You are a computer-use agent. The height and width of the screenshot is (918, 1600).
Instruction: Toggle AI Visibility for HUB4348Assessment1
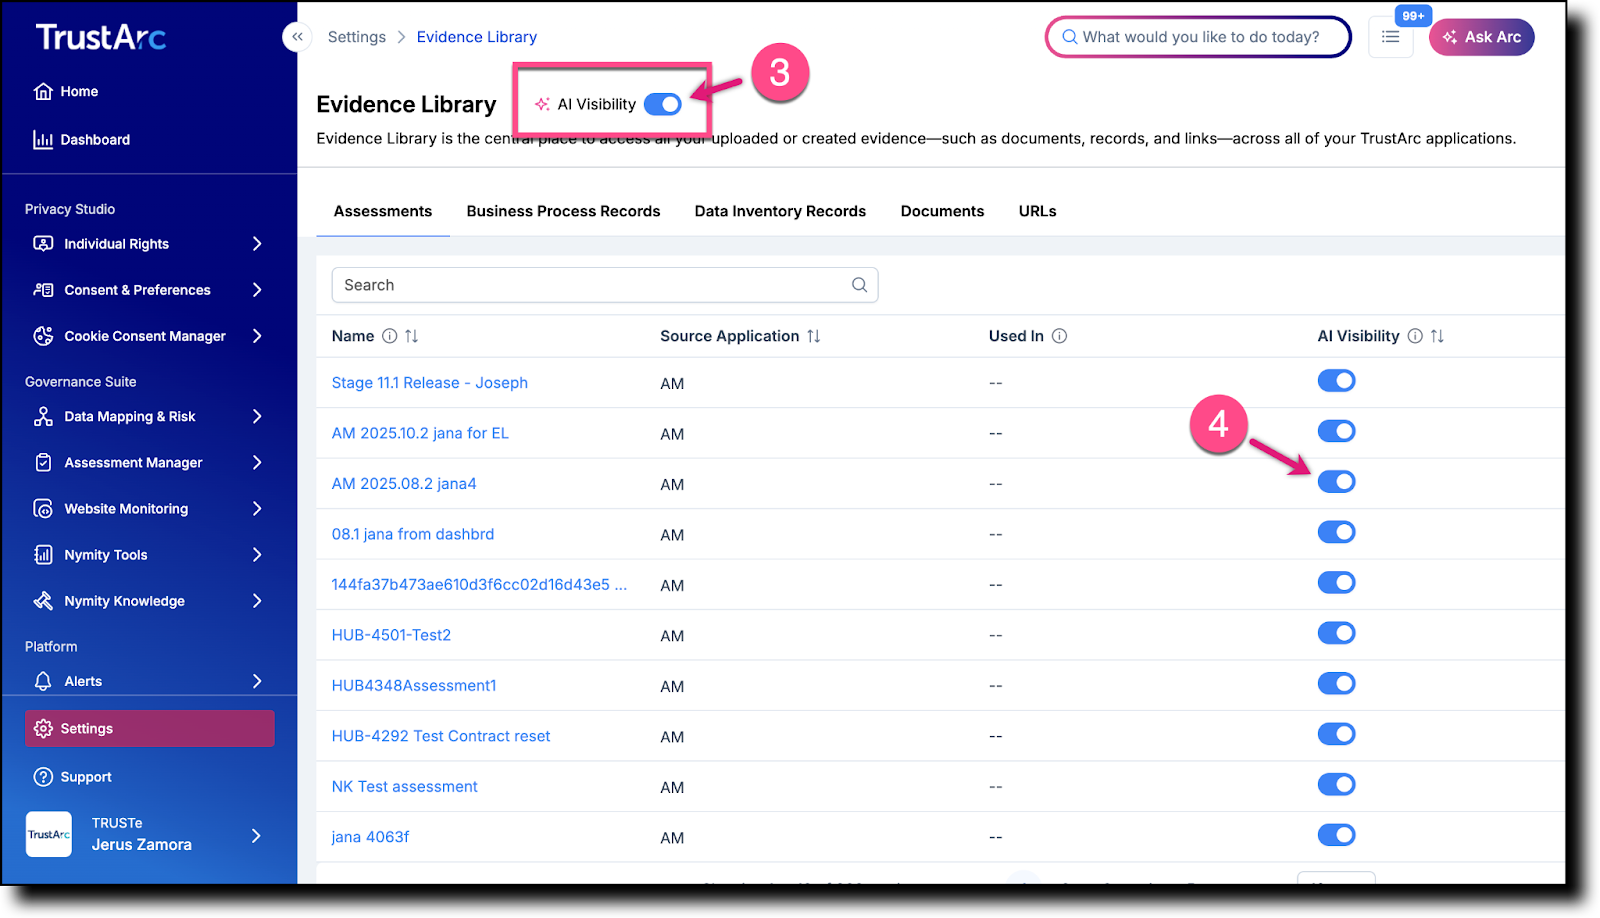1336,684
